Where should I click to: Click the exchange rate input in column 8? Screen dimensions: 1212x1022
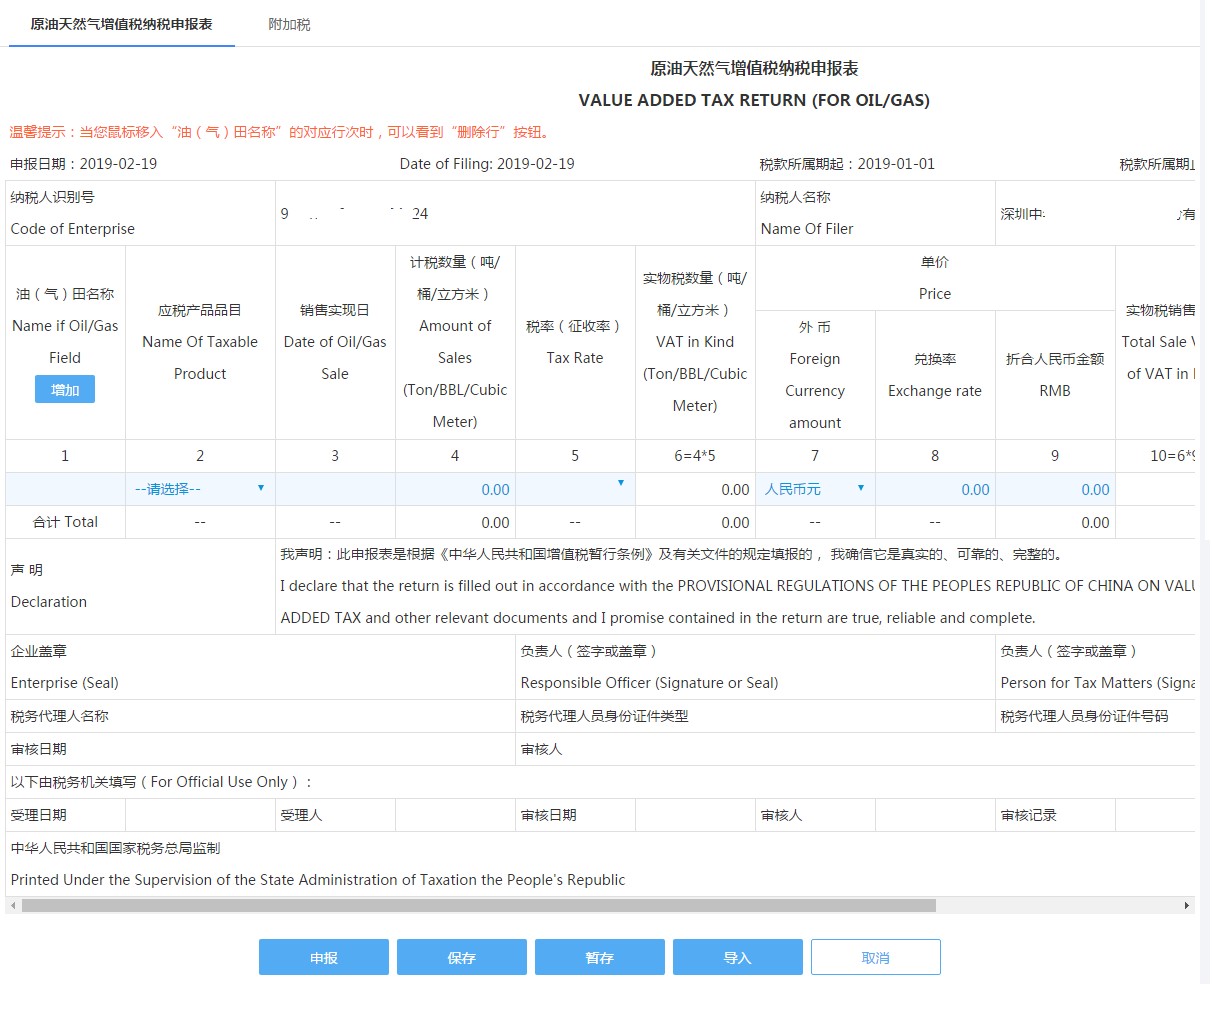tap(935, 489)
